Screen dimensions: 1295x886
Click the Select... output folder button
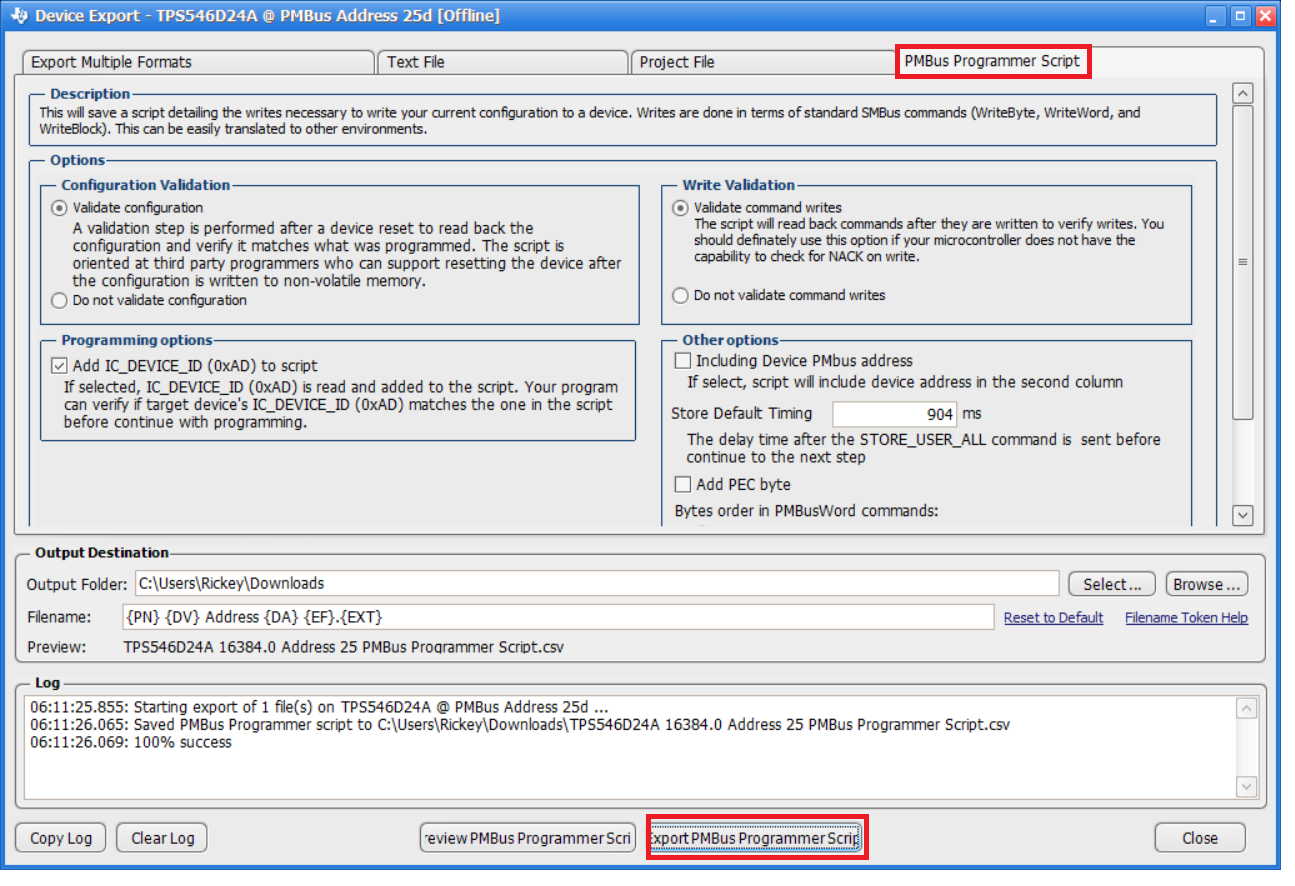click(1112, 584)
